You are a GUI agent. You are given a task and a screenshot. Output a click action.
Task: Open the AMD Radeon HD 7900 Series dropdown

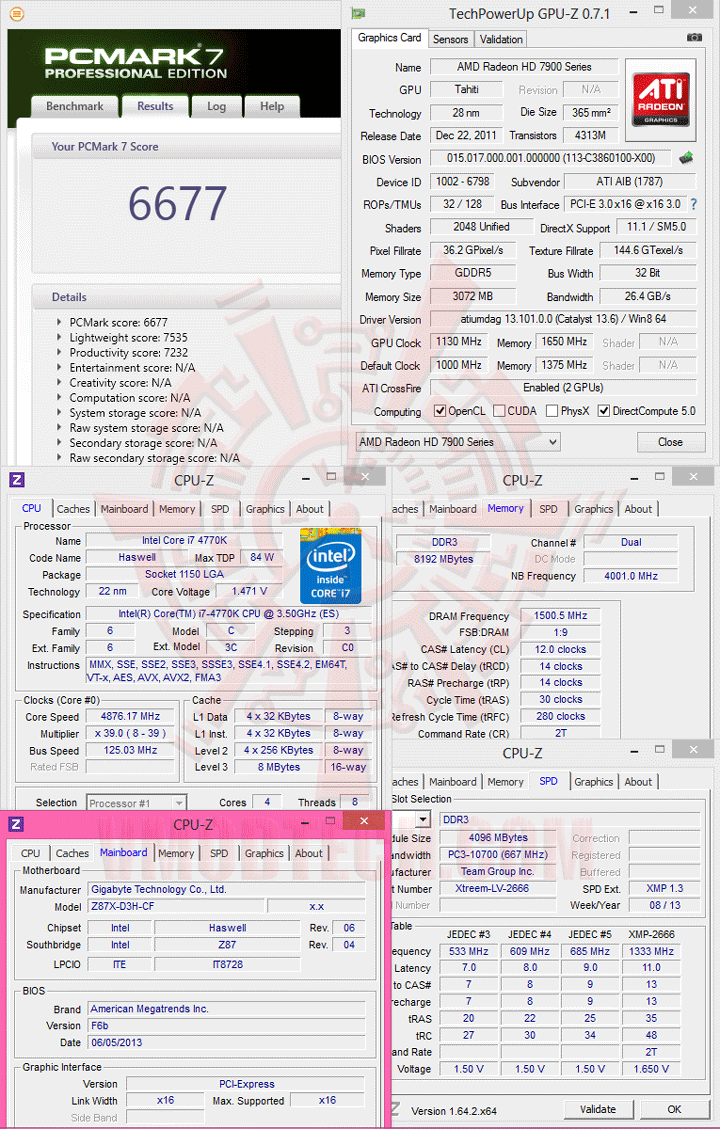click(458, 442)
